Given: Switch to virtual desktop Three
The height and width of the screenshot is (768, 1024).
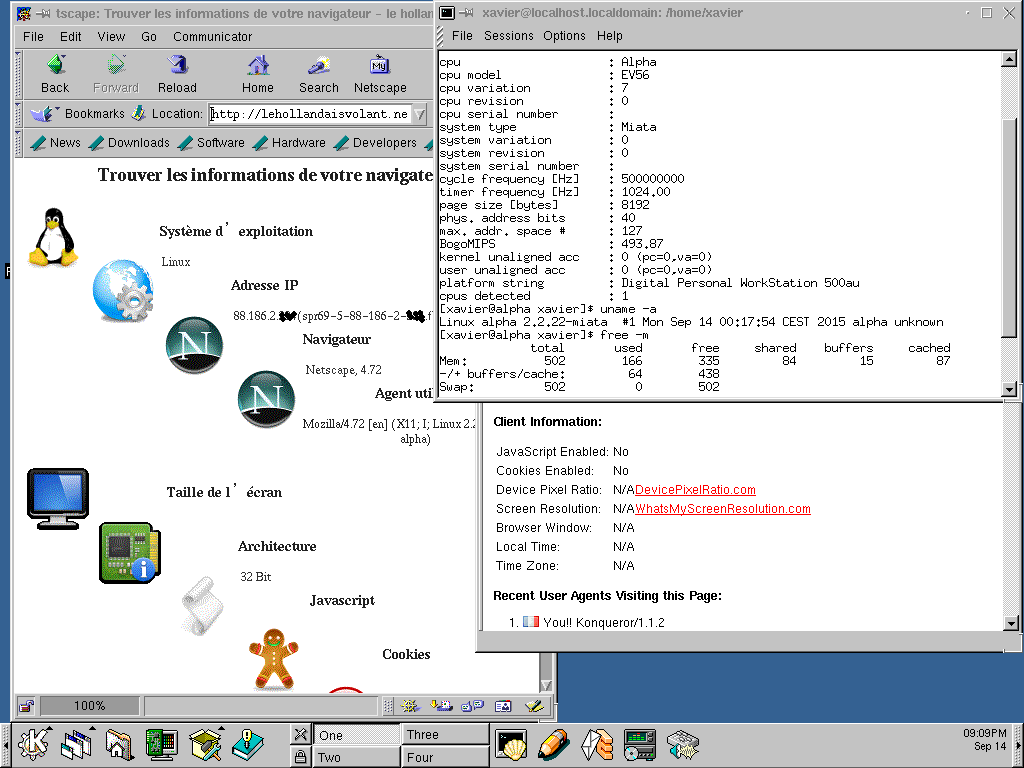Looking at the screenshot, I should 445,735.
